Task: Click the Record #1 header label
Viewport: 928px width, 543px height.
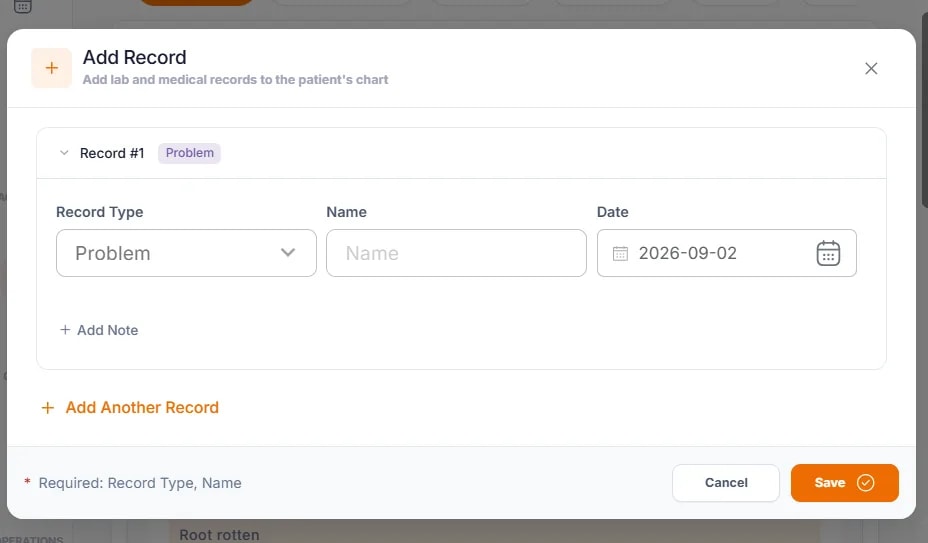Action: (x=112, y=153)
